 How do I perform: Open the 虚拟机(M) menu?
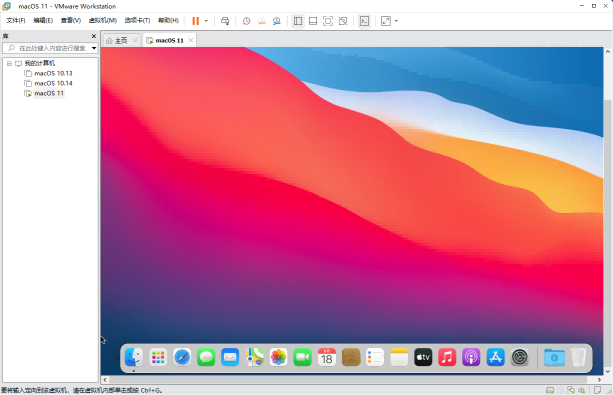click(103, 20)
